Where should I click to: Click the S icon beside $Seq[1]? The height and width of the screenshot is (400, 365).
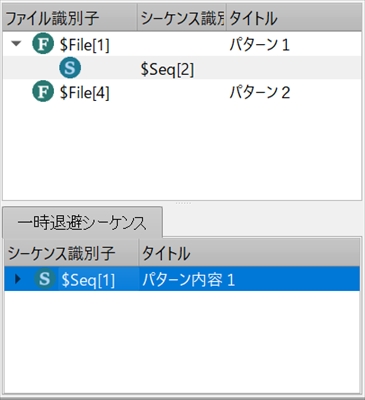pos(45,279)
